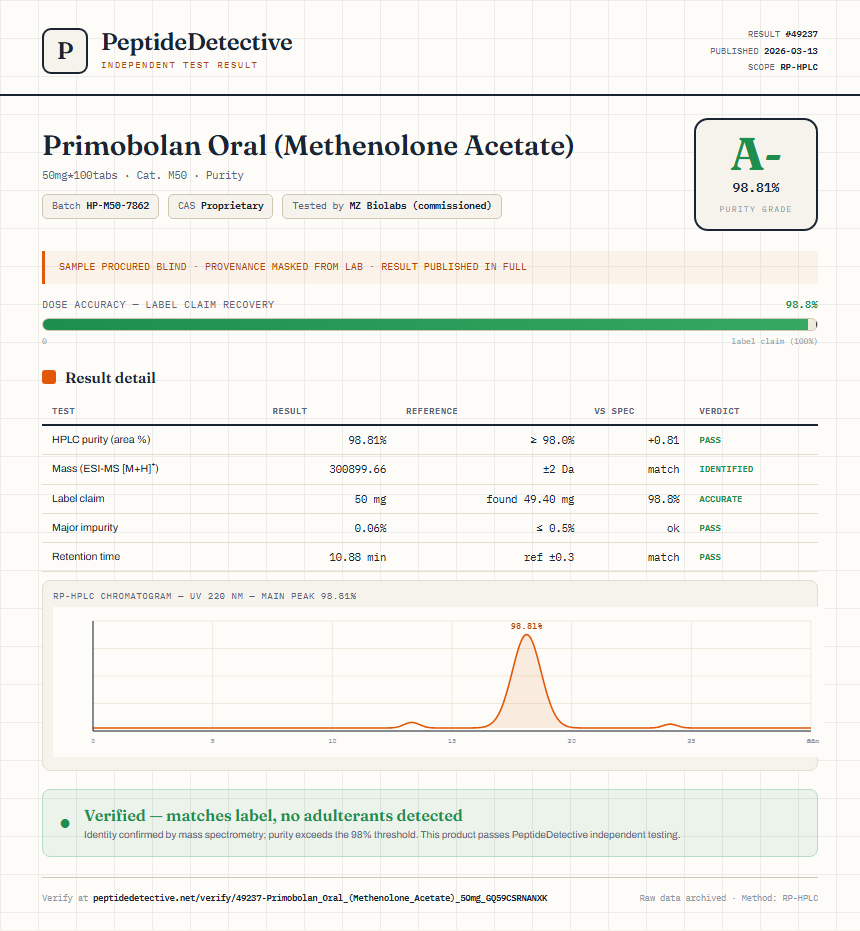Click the sample procured blind notice banner
The height and width of the screenshot is (931, 860).
click(429, 267)
